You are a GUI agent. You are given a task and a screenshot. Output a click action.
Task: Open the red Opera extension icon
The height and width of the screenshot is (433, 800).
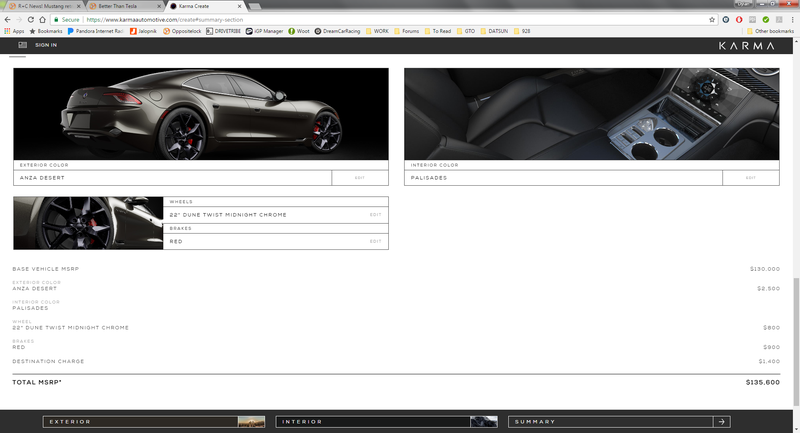739,19
